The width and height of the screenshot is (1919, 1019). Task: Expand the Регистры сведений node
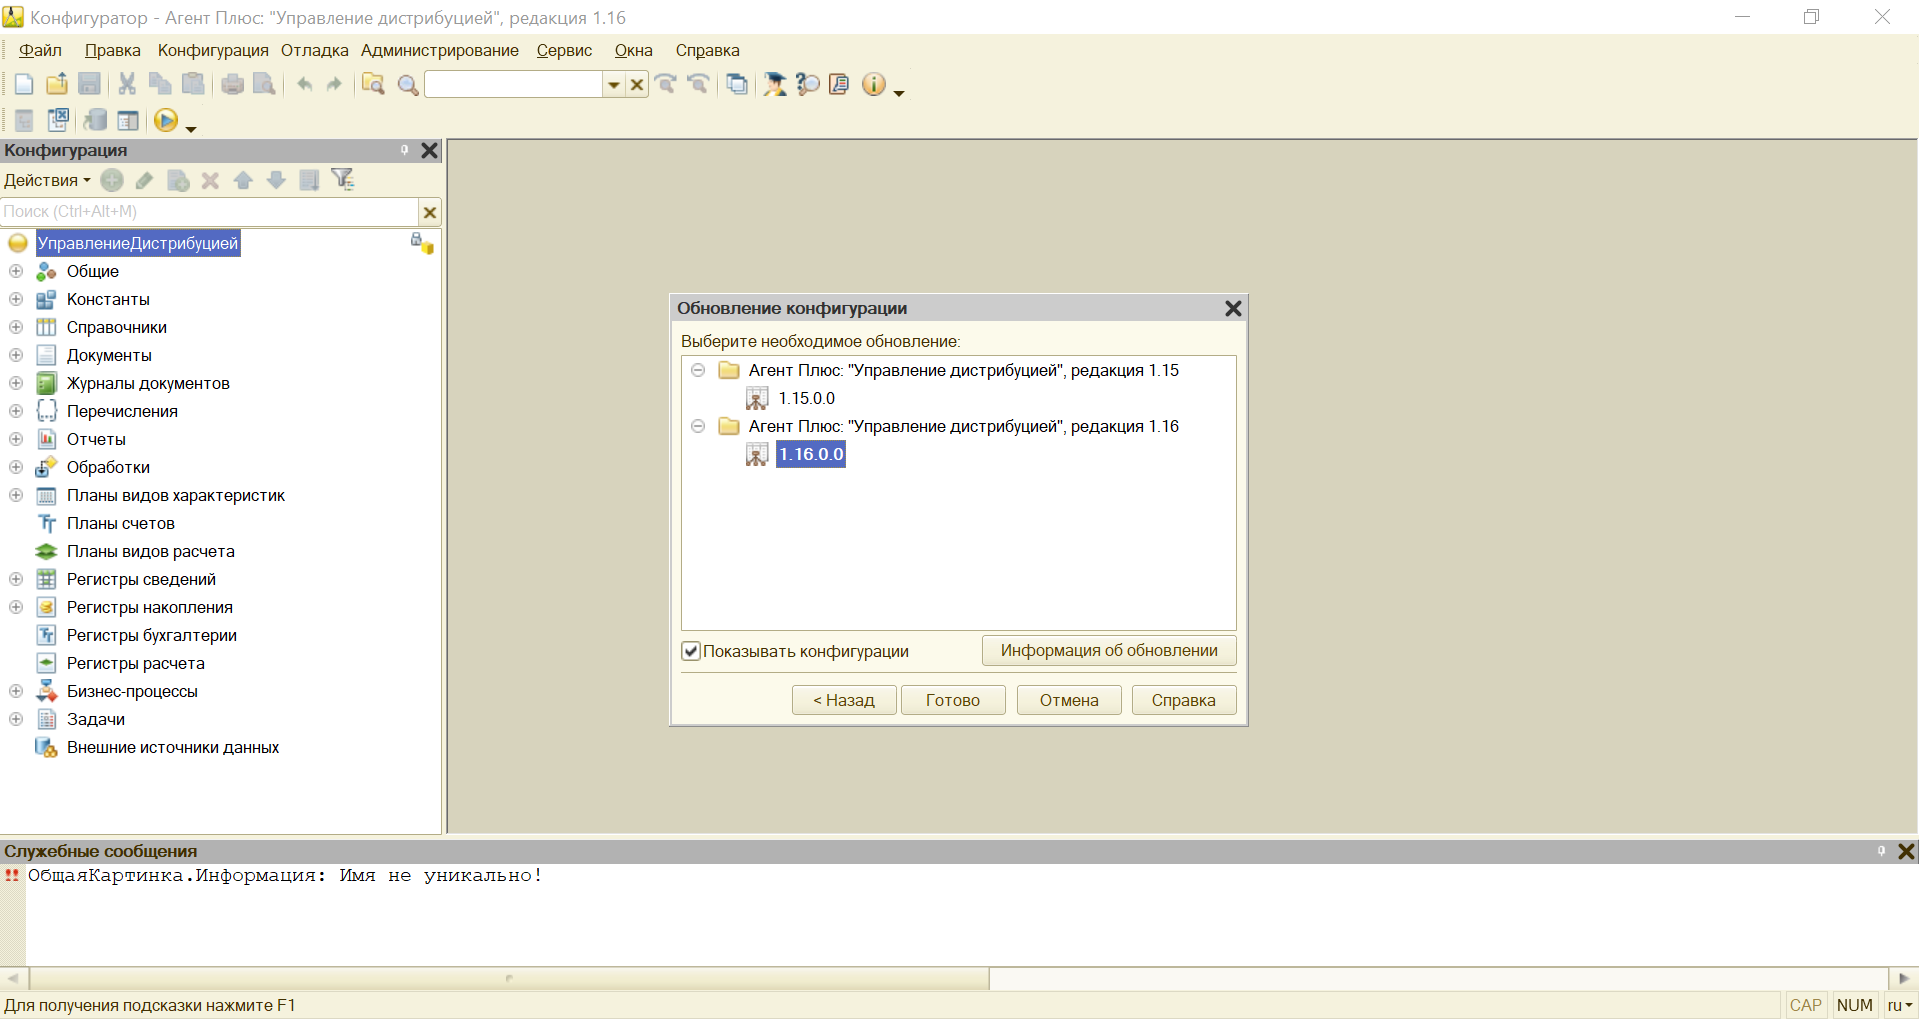pyautogui.click(x=16, y=579)
